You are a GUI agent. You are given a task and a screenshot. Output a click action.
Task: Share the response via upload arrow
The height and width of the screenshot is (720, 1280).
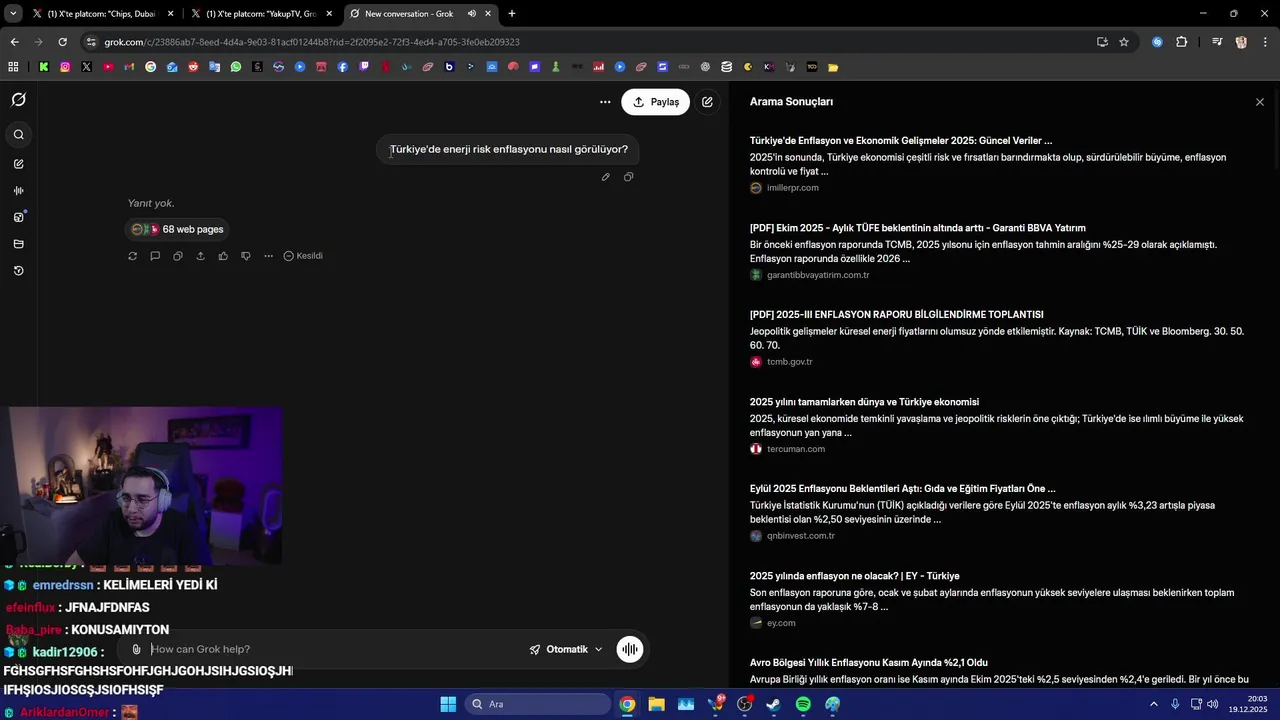pyautogui.click(x=200, y=256)
